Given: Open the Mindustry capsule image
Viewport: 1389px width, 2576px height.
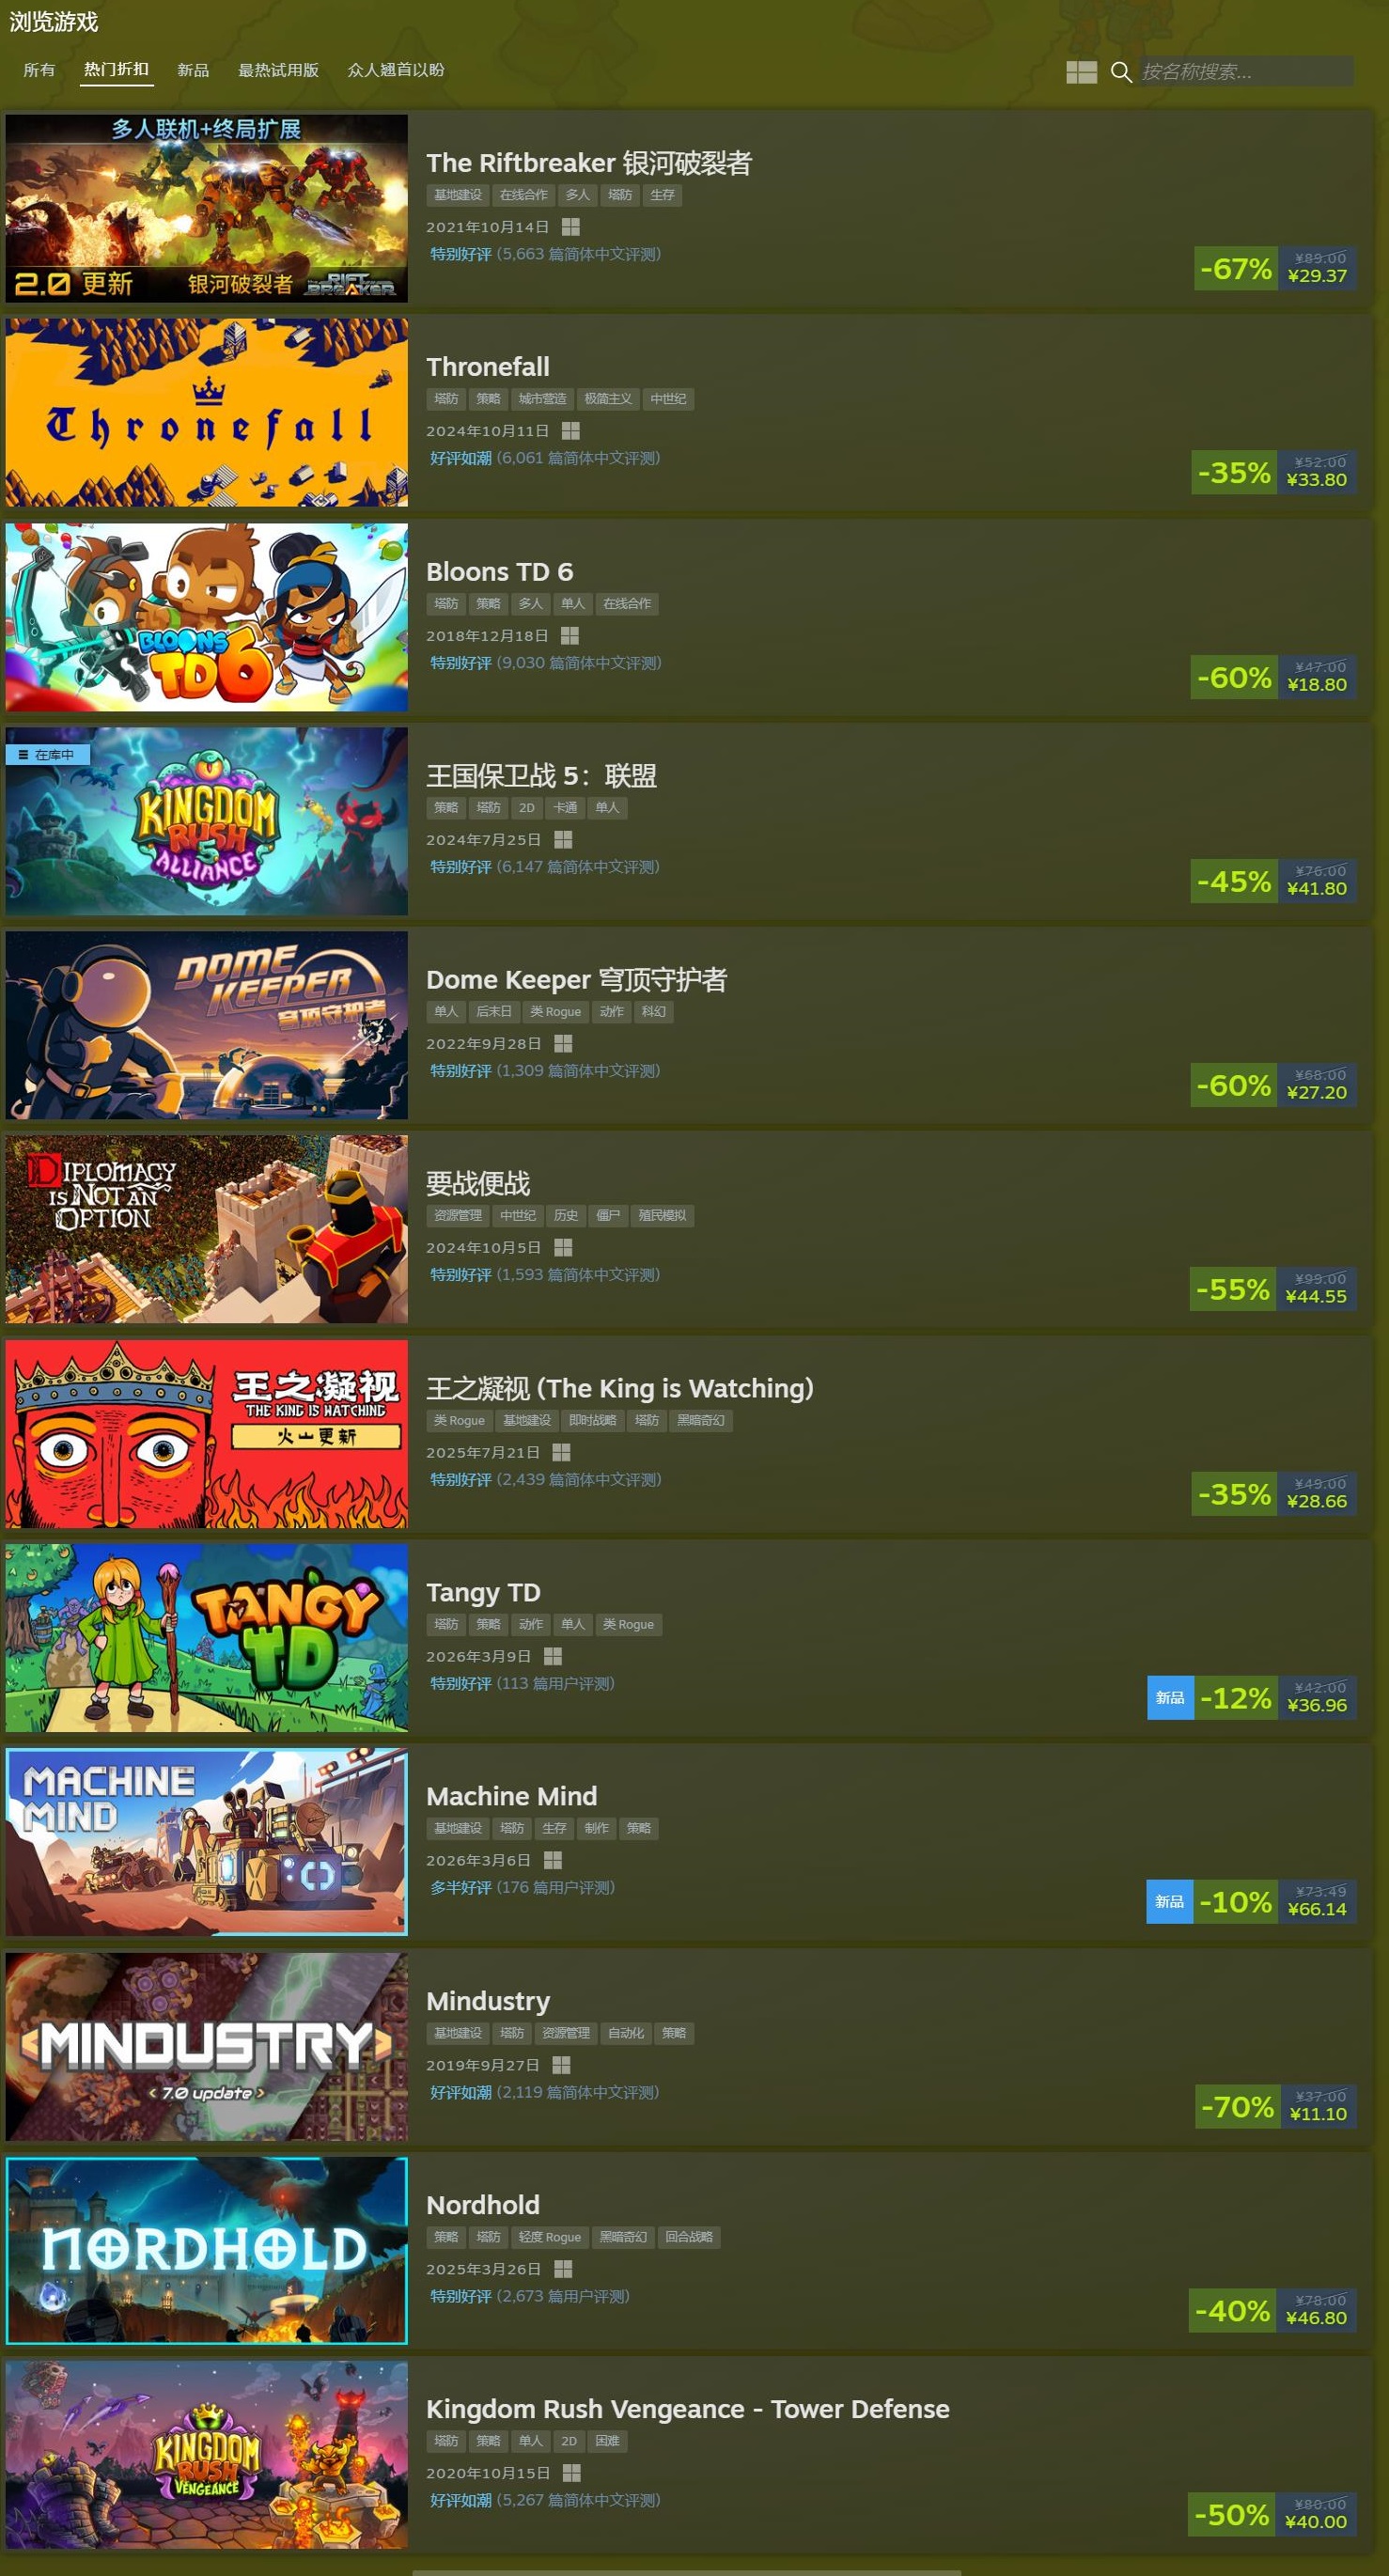Looking at the screenshot, I should 207,2046.
